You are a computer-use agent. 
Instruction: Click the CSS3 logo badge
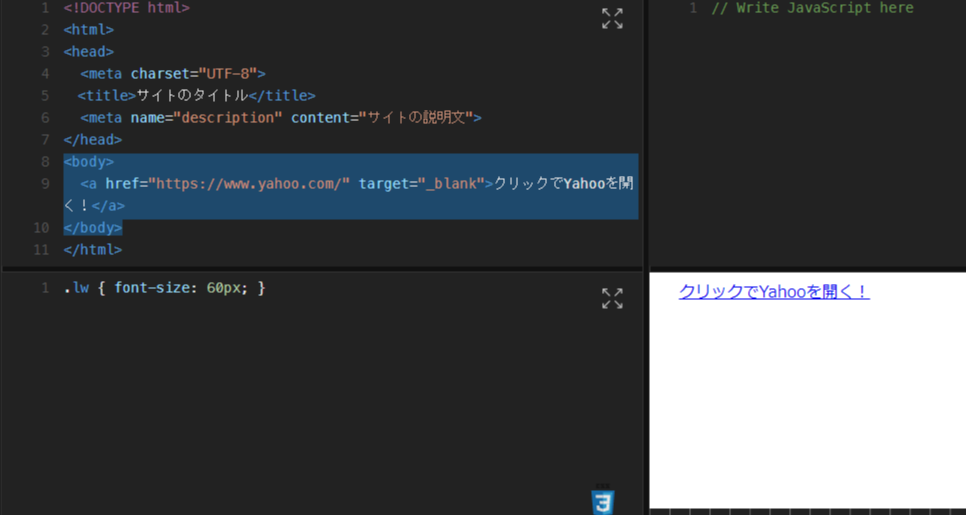coord(603,501)
